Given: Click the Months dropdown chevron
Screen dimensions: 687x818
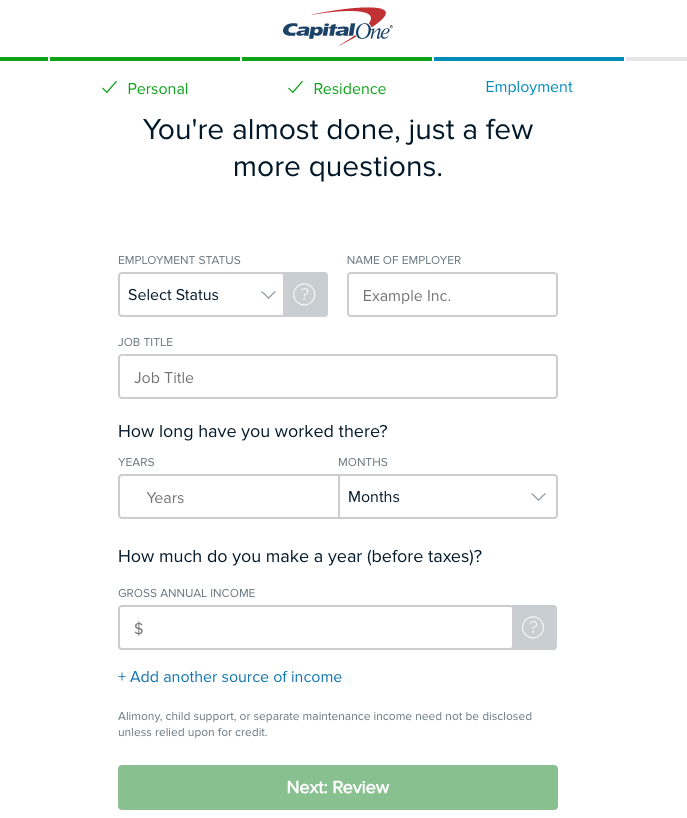Looking at the screenshot, I should [x=537, y=496].
